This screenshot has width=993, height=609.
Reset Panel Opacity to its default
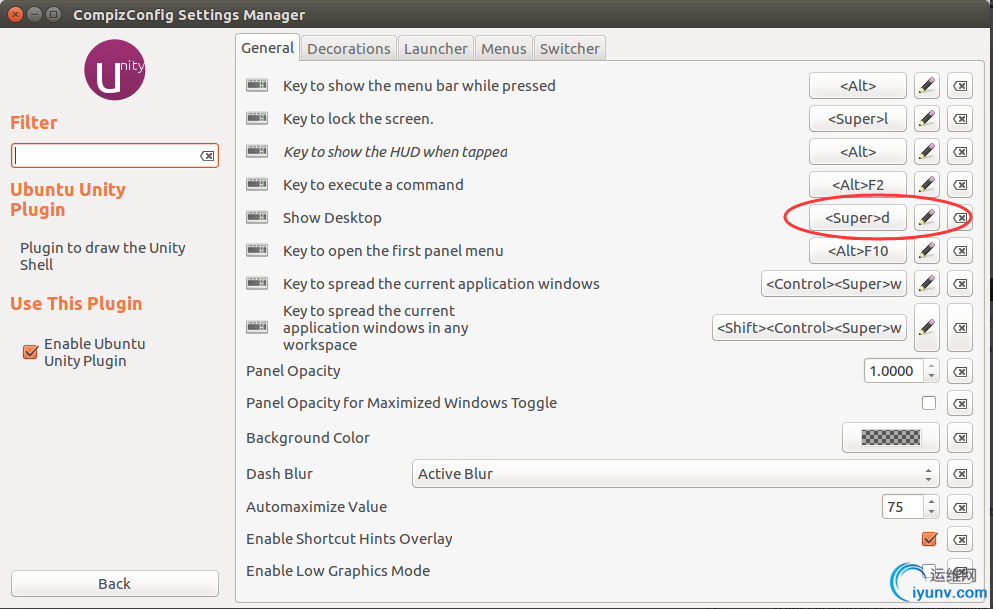point(960,371)
